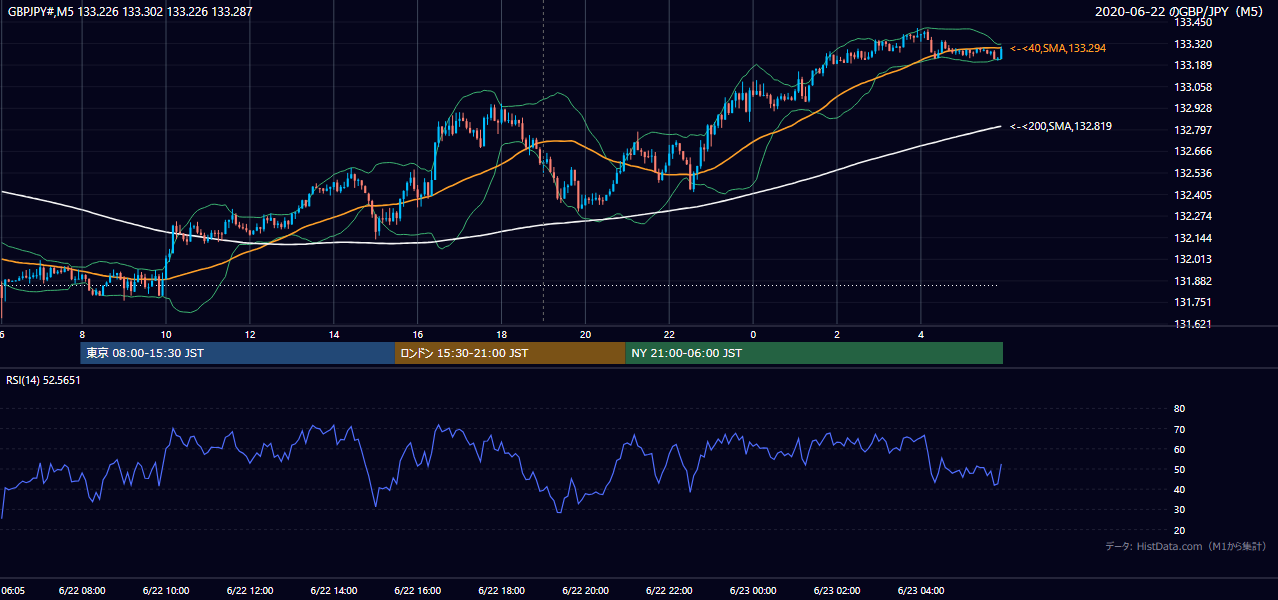Select the 40 SMA label reading 133.294
This screenshot has width=1278, height=600.
click(x=1058, y=48)
